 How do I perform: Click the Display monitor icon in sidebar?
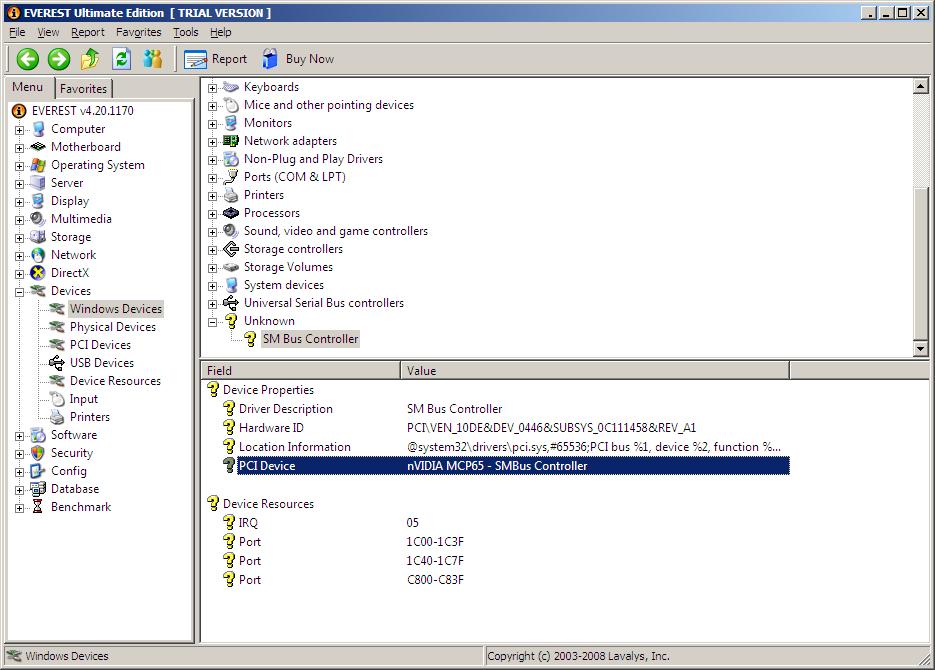click(38, 201)
